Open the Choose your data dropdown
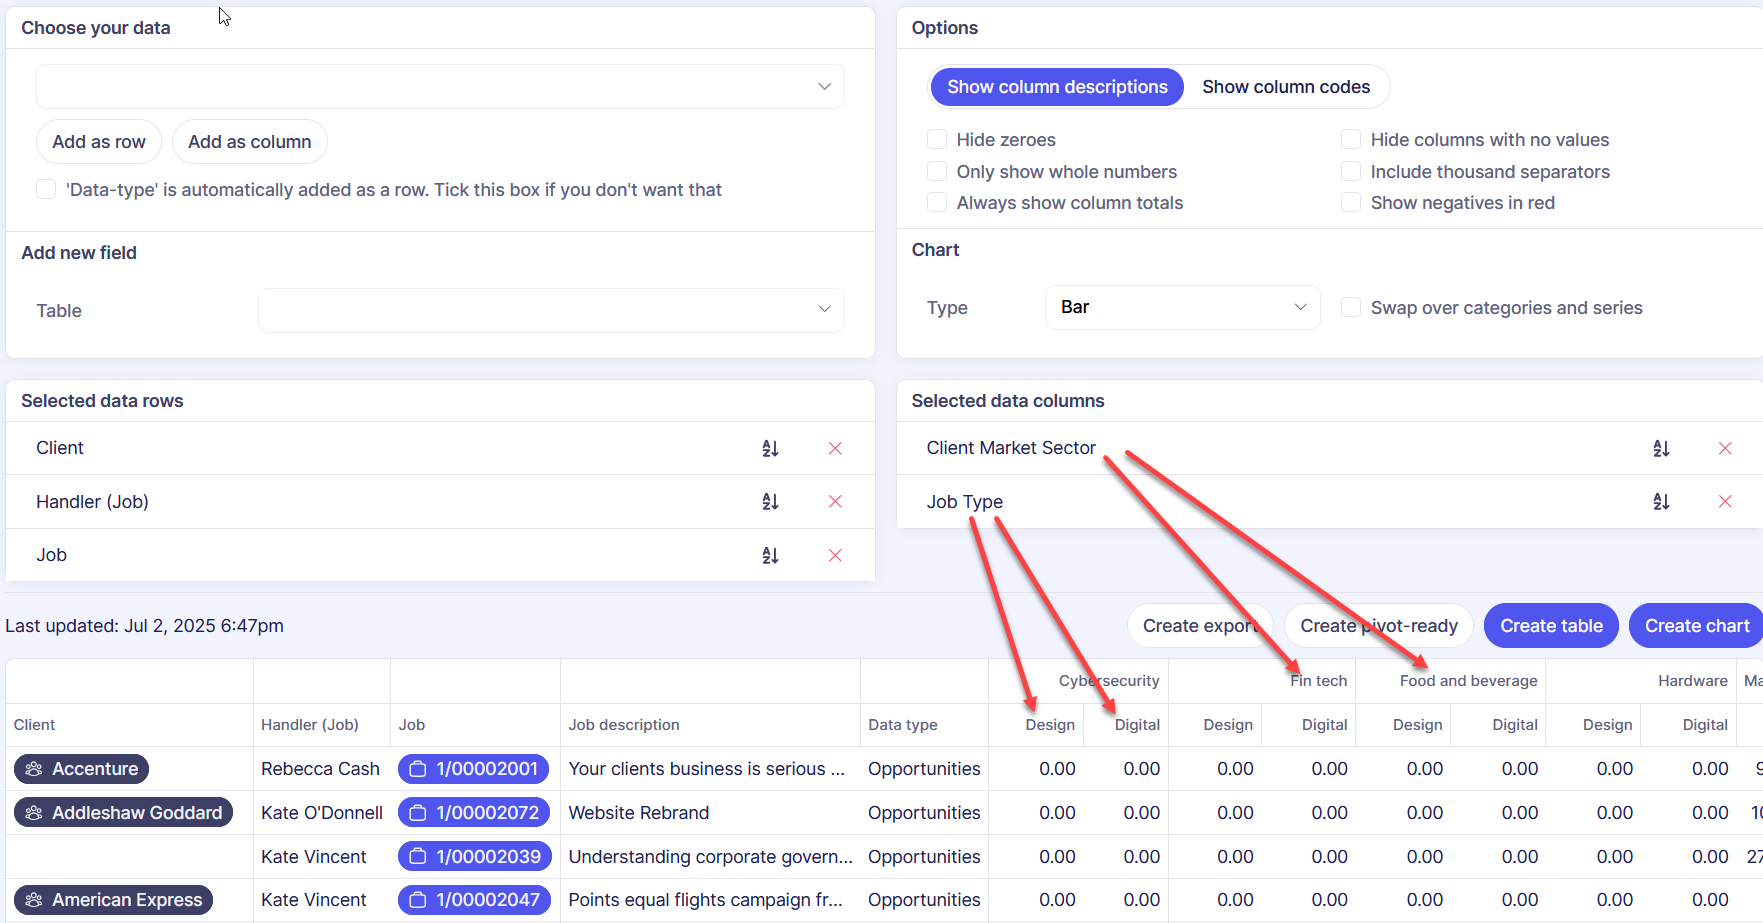The width and height of the screenshot is (1763, 923). [440, 87]
